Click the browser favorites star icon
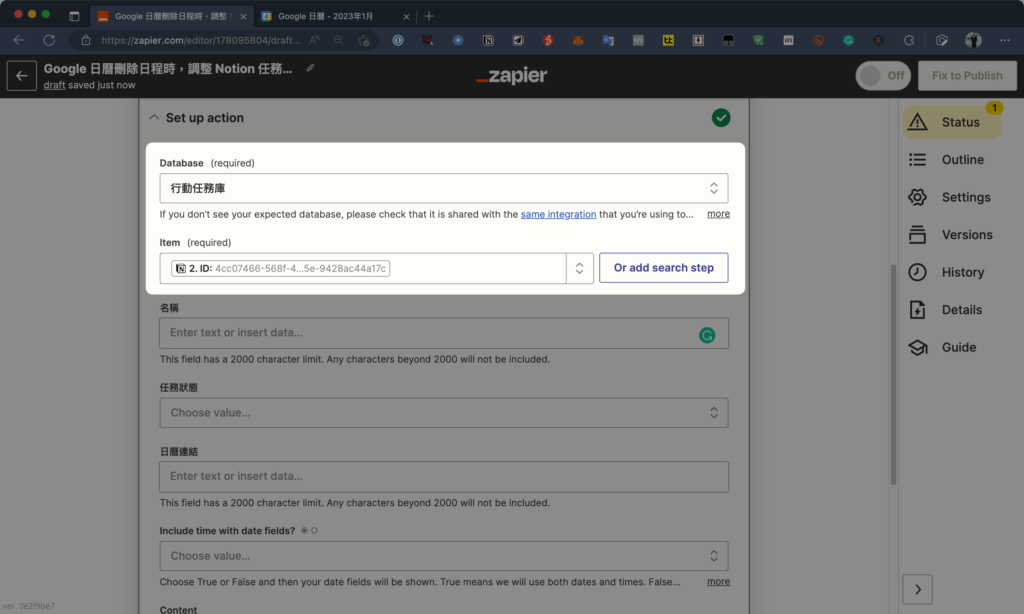The width and height of the screenshot is (1024, 614). pyautogui.click(x=364, y=40)
